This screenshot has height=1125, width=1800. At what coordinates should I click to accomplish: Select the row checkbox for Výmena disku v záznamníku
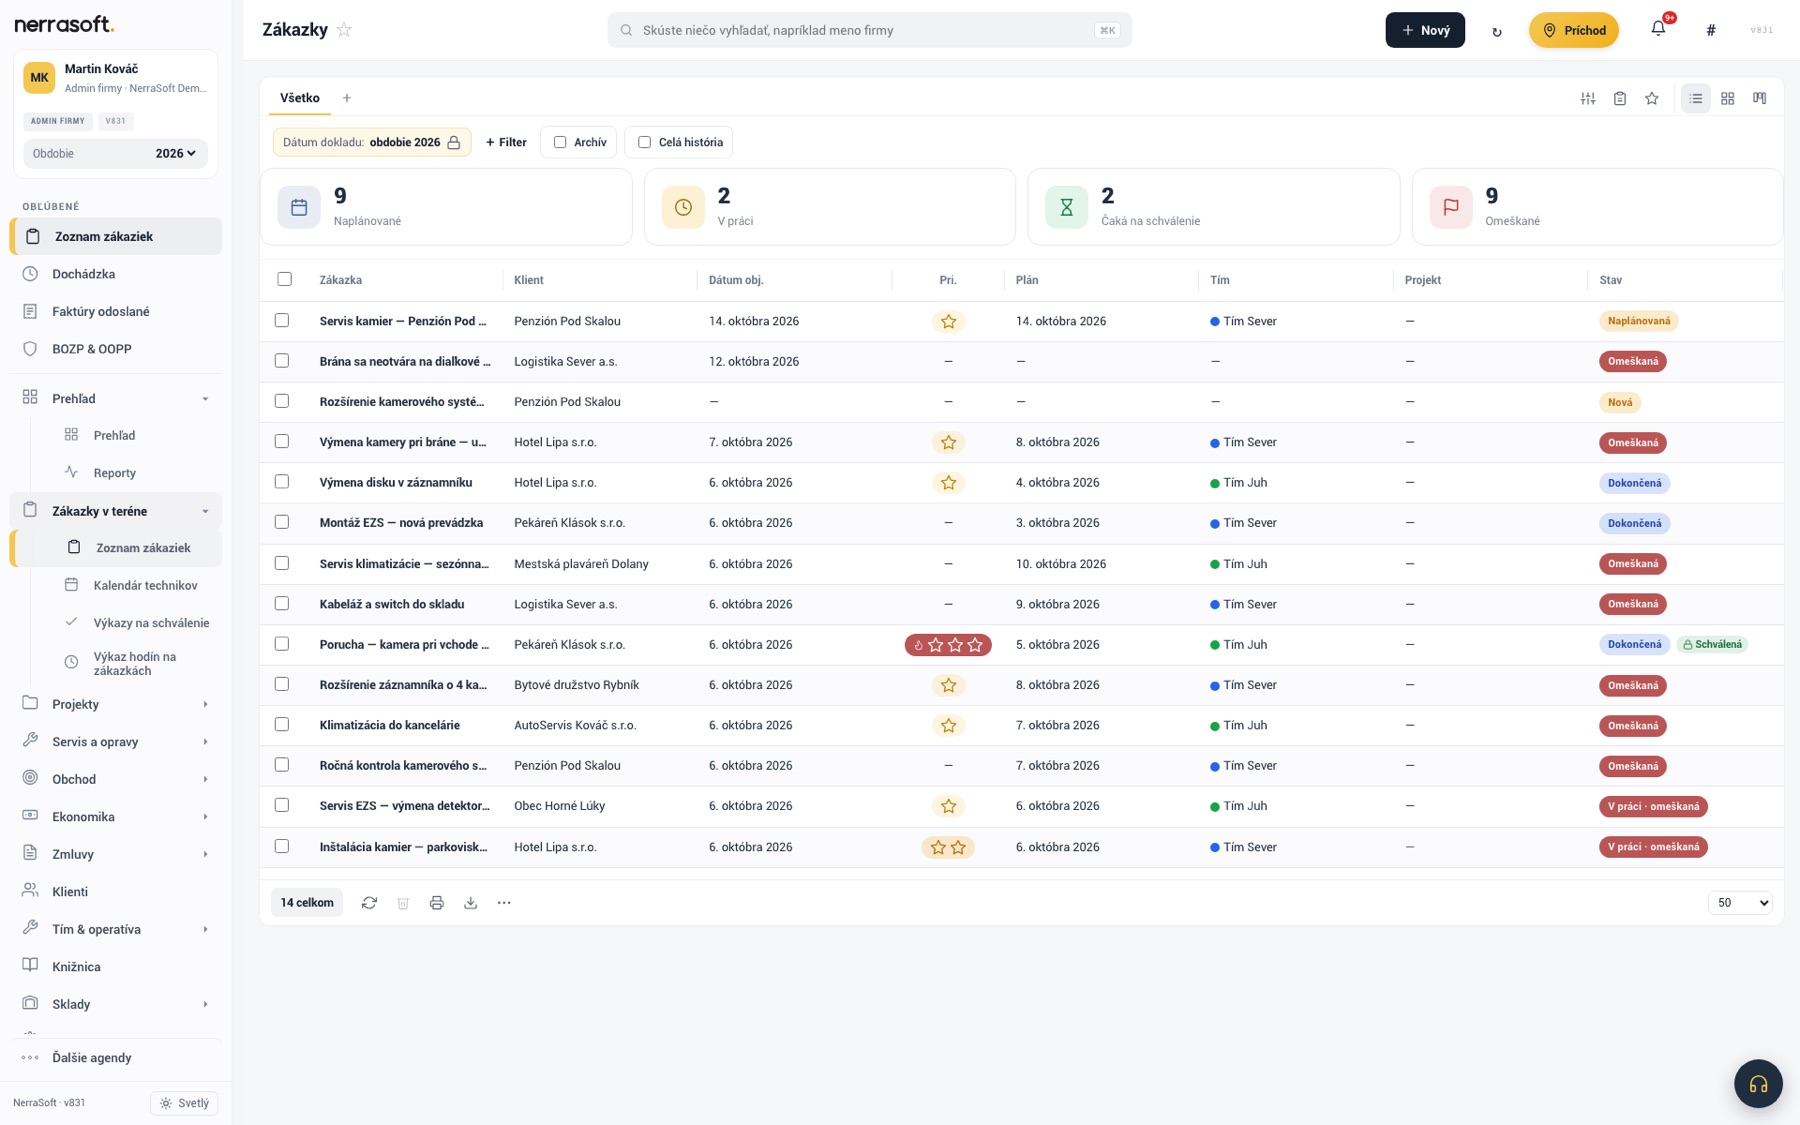point(282,482)
